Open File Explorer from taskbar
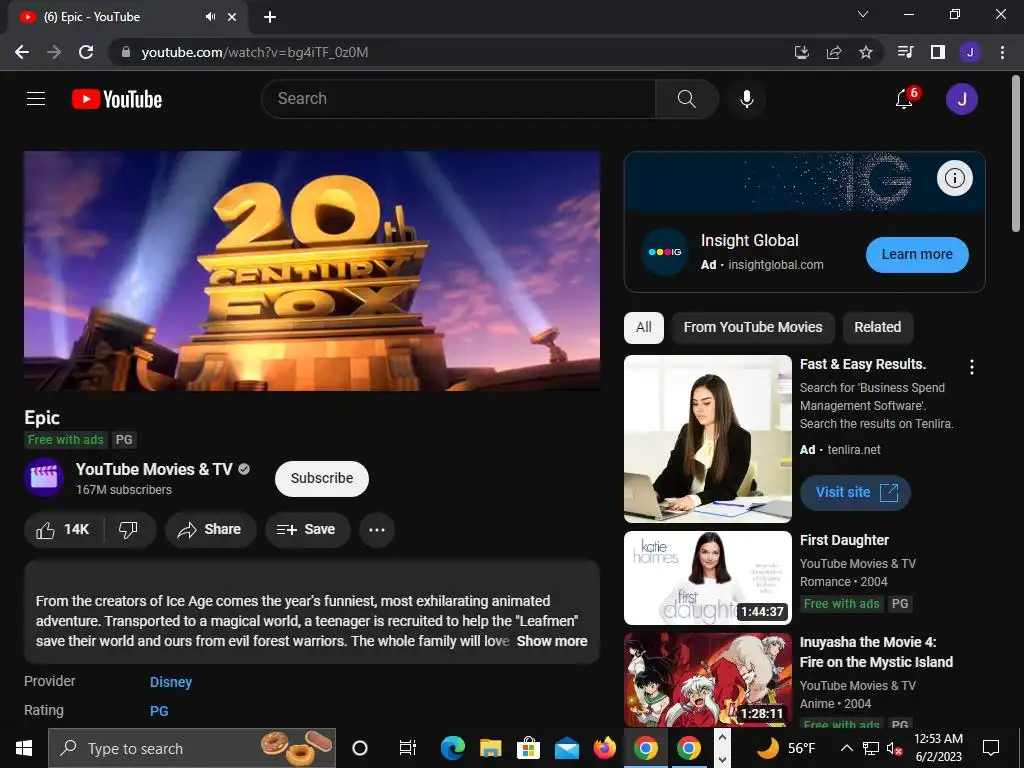 [490, 748]
